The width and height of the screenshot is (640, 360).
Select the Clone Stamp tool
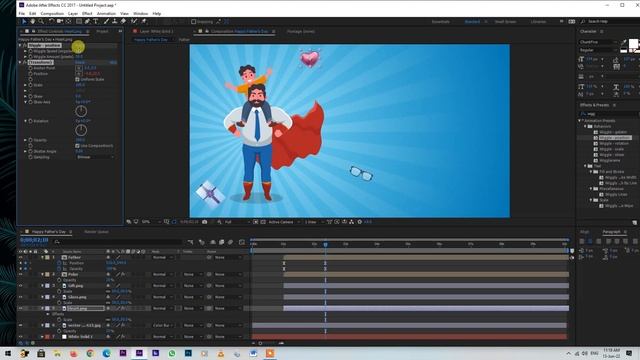(x=115, y=21)
